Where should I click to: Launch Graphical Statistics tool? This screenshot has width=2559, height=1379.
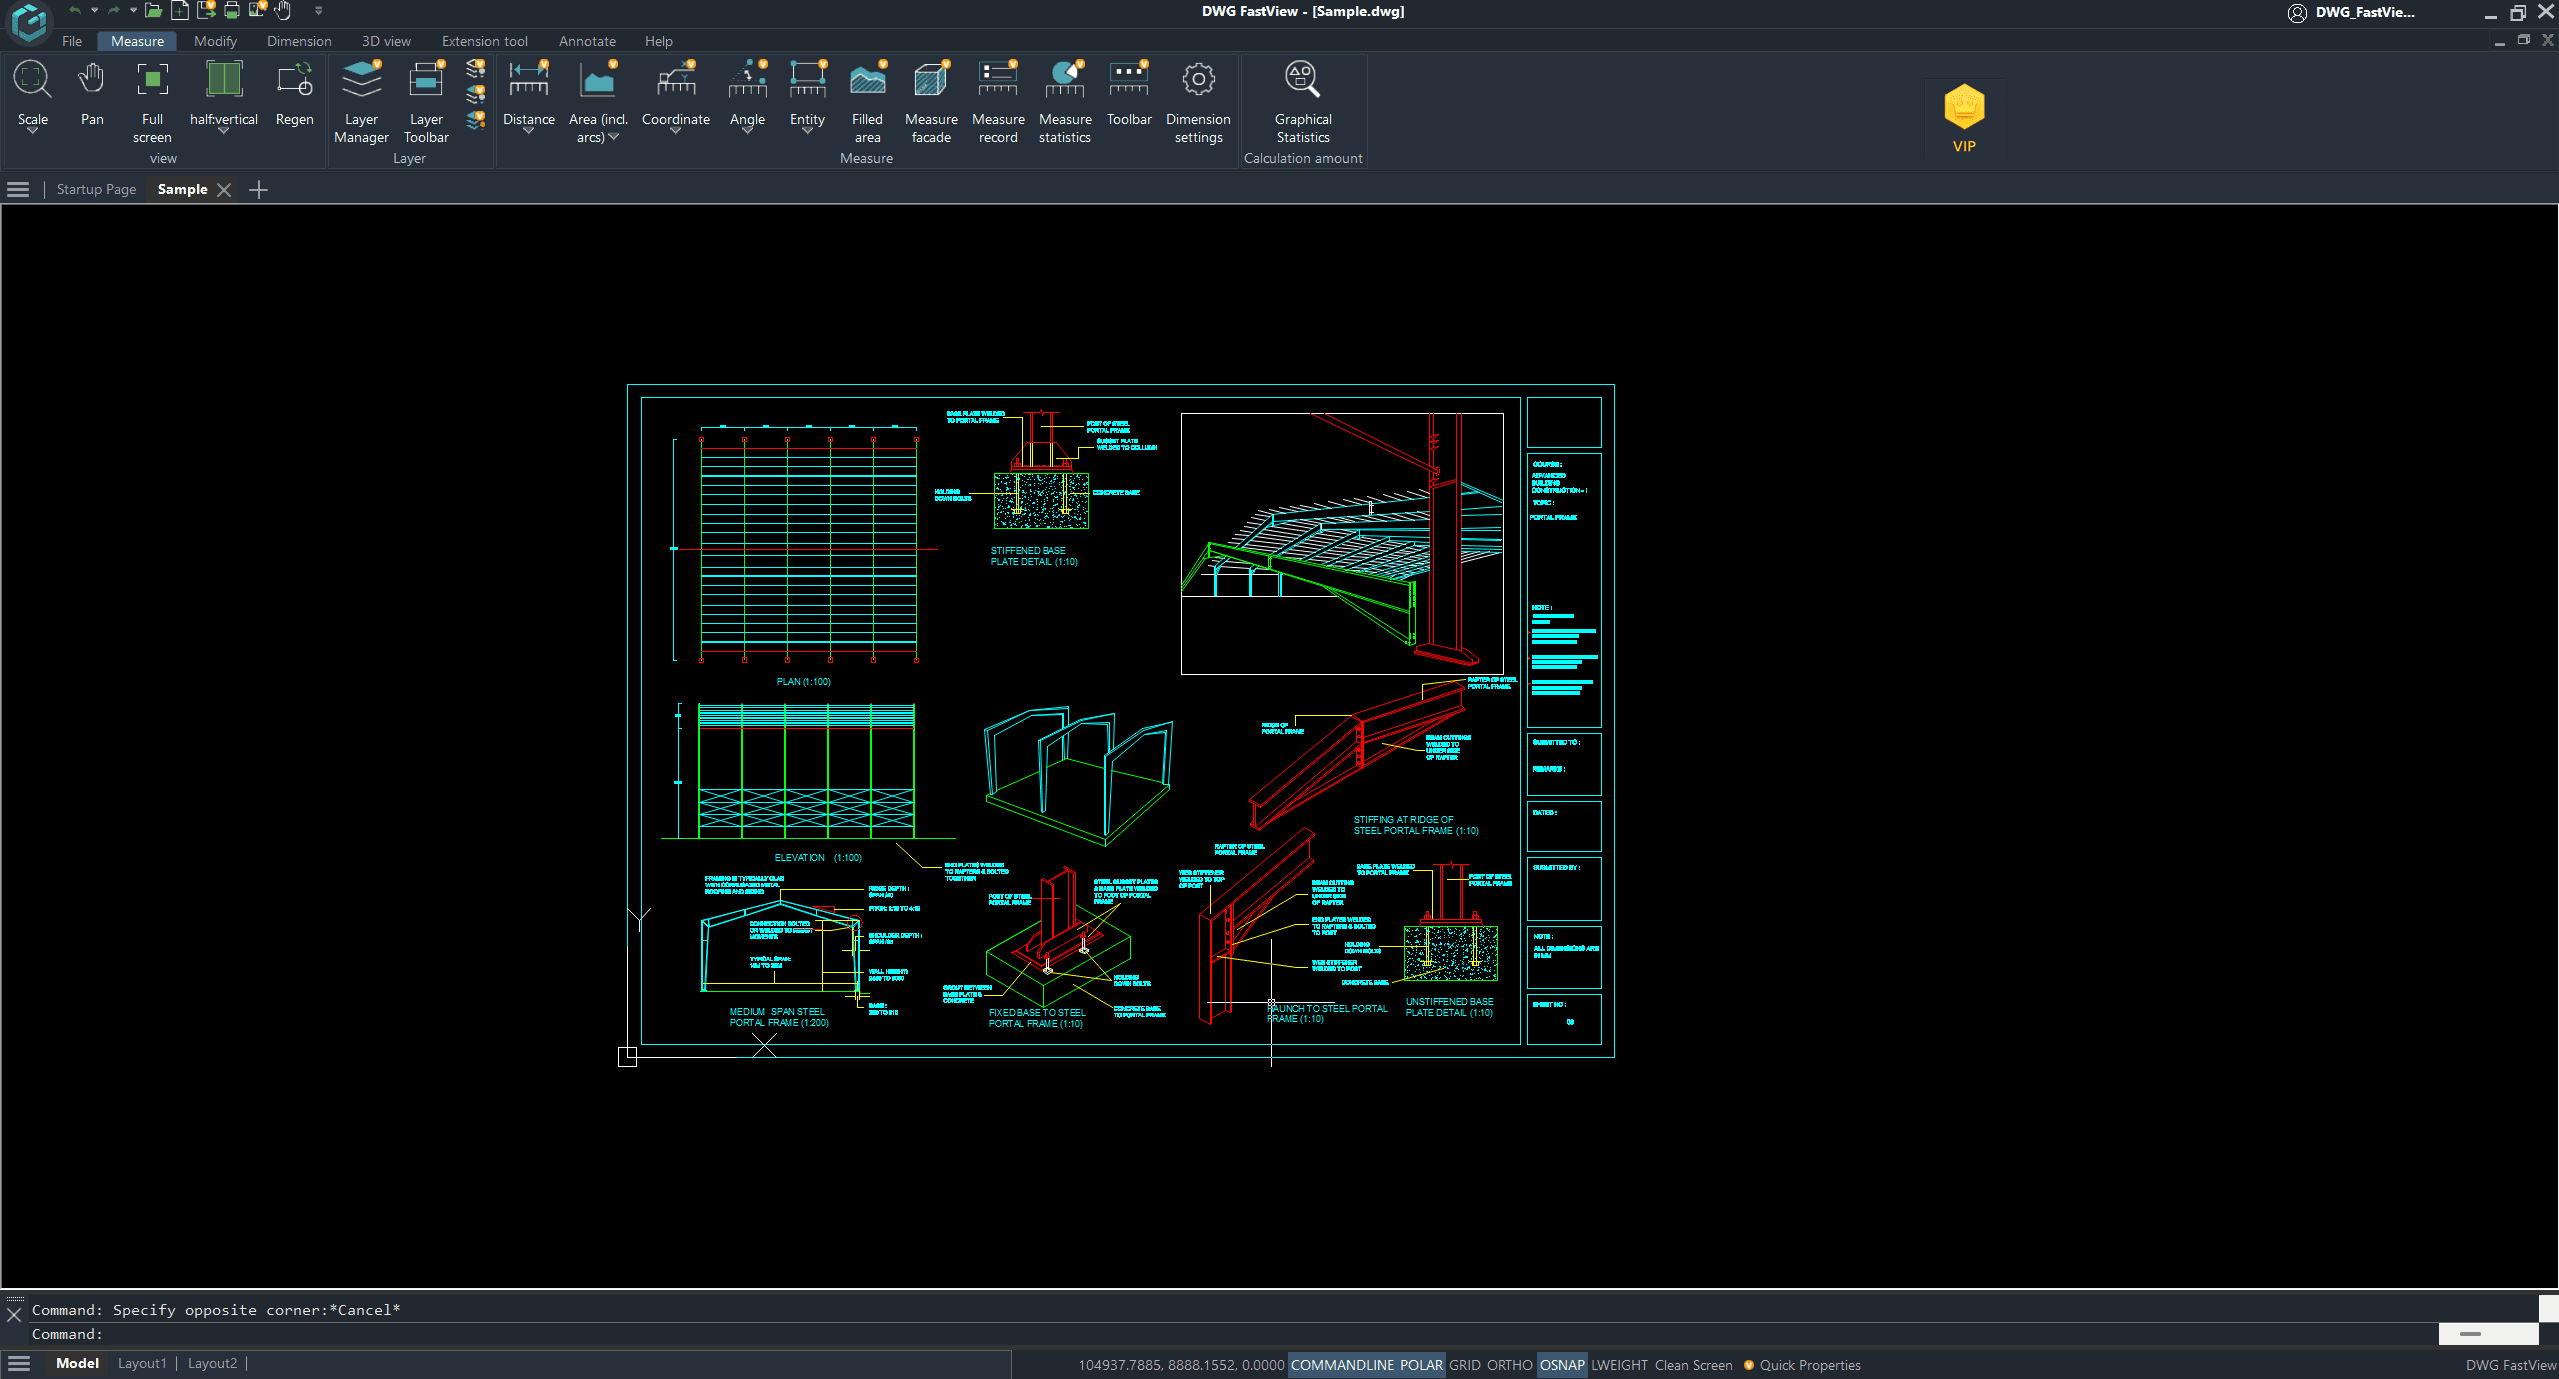coord(1302,80)
